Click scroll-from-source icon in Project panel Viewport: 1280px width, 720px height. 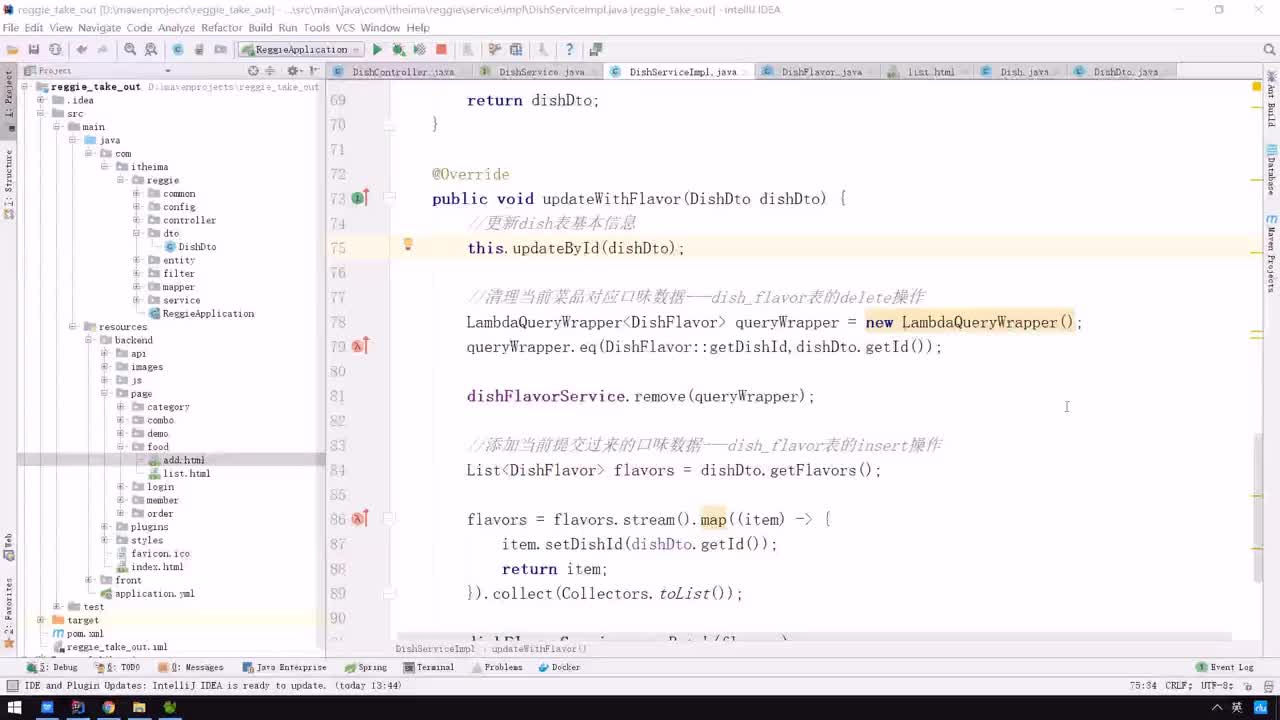pyautogui.click(x=253, y=71)
